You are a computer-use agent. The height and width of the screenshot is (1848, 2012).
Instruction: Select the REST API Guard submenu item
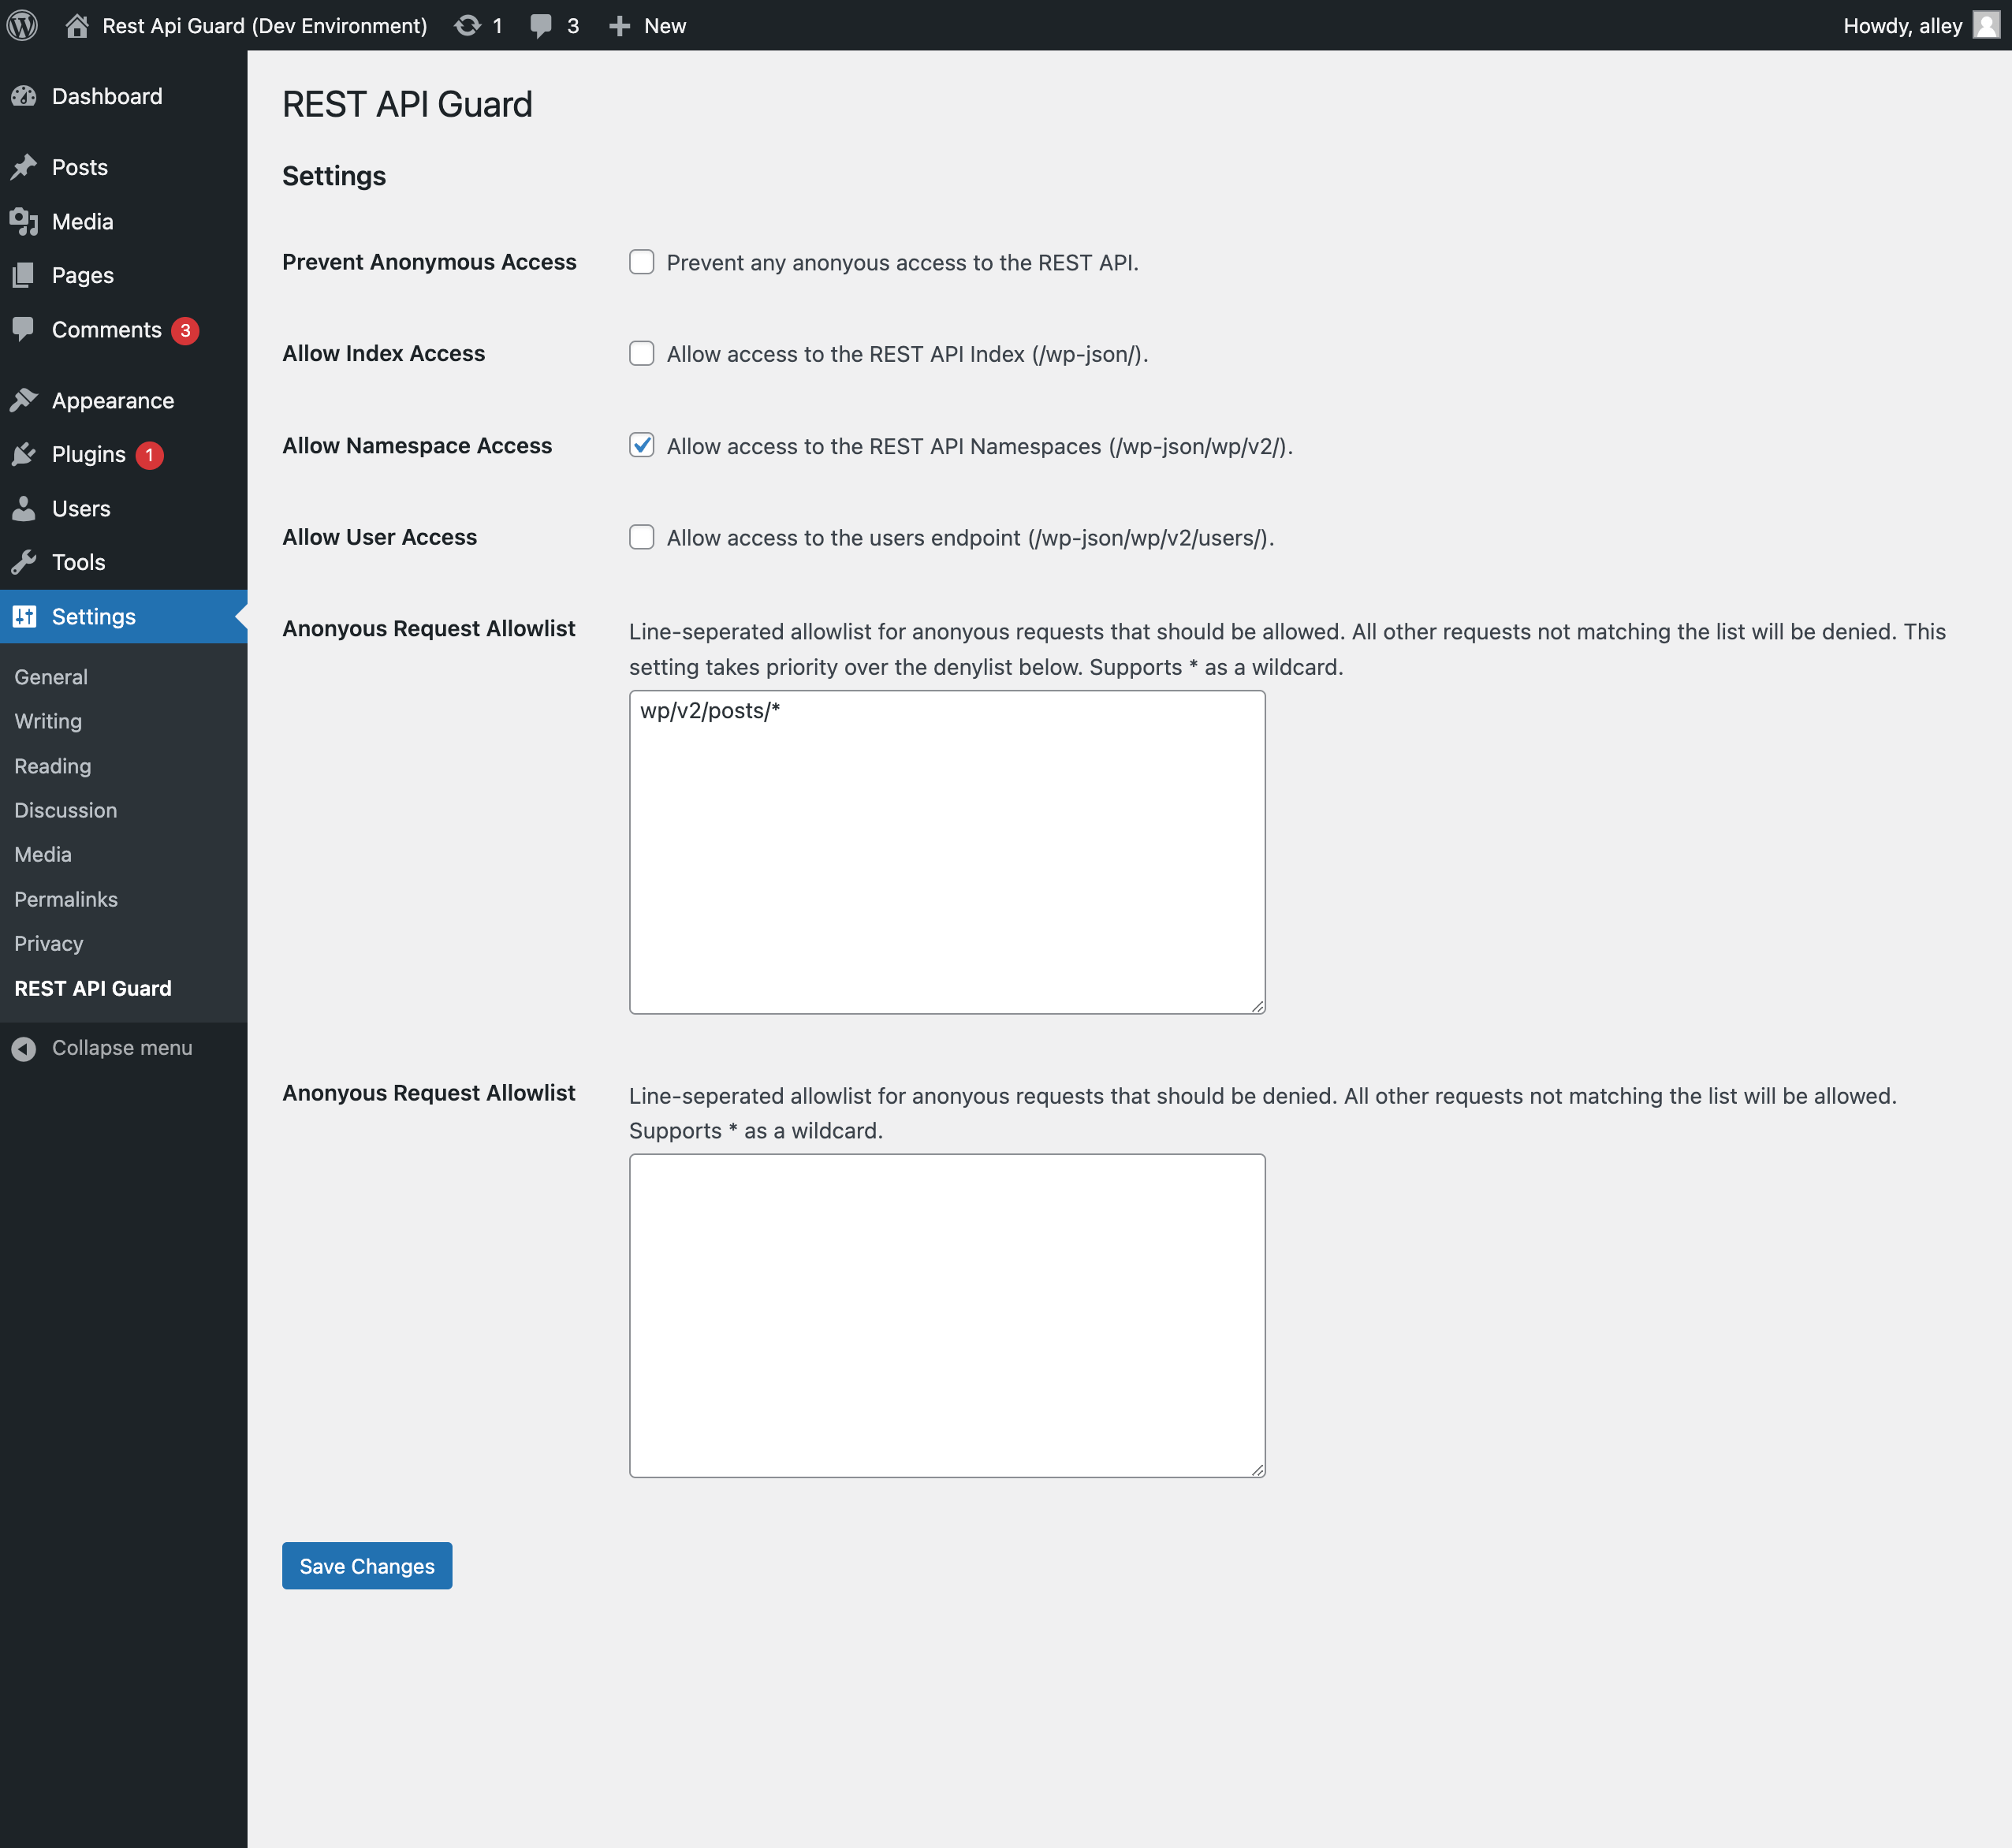pos(93,988)
